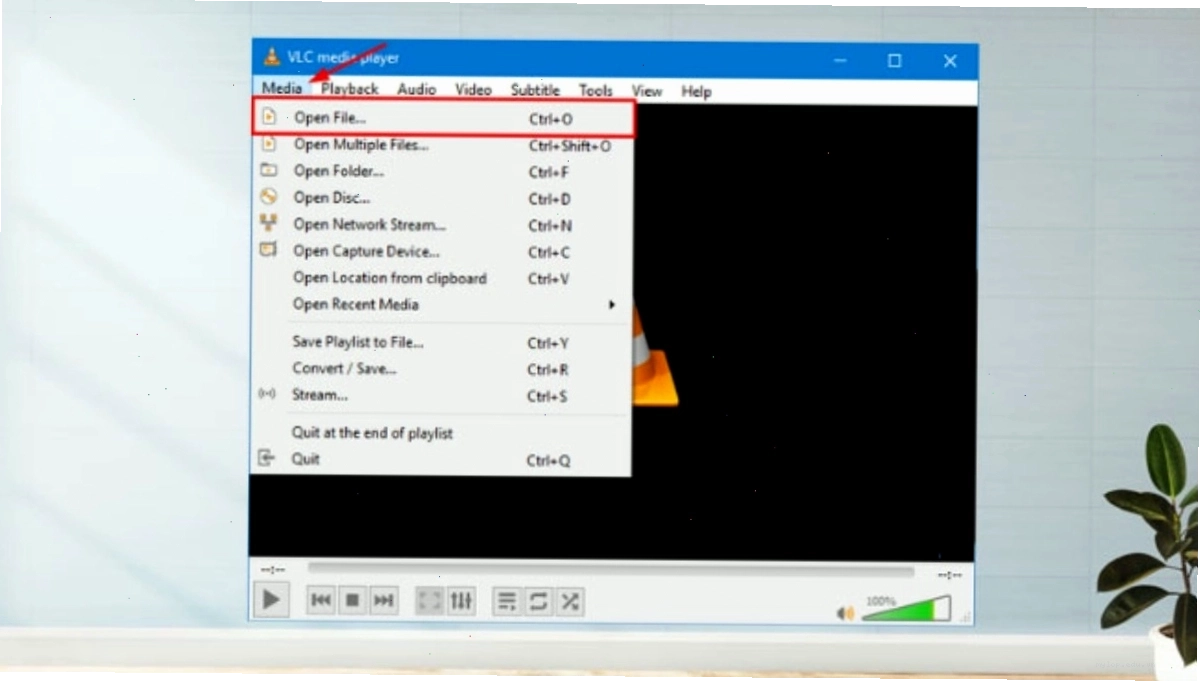This screenshot has width=1200, height=681.
Task: Click the Open Folder icon
Action: pyautogui.click(x=268, y=171)
